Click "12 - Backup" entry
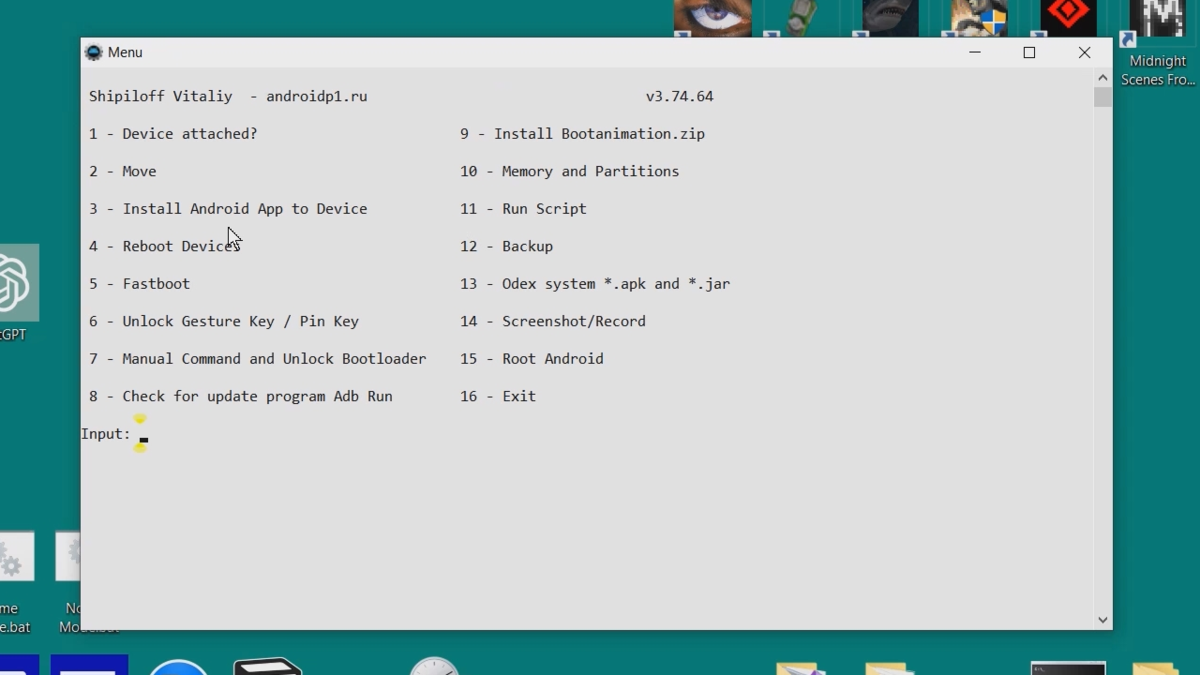 pyautogui.click(x=507, y=246)
